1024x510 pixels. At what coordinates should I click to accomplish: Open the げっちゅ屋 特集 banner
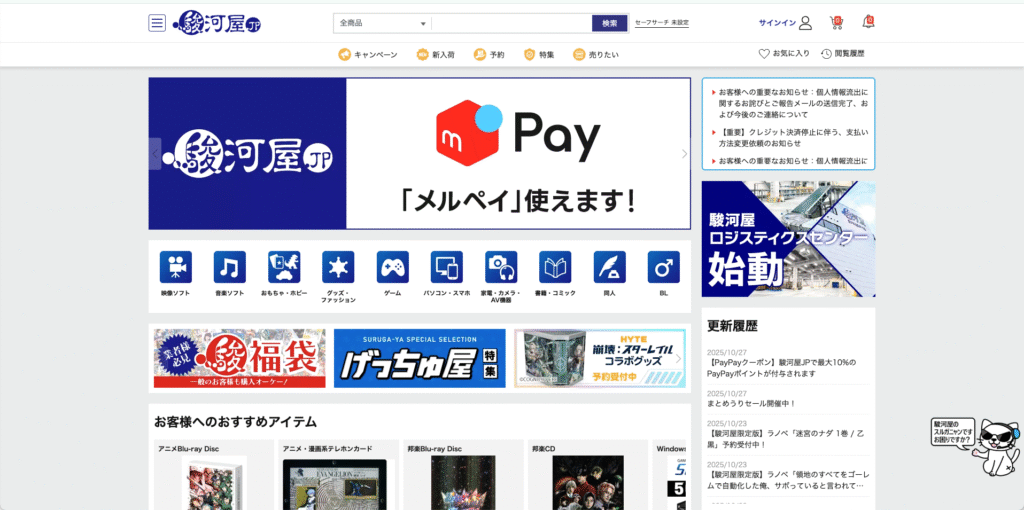(419, 359)
